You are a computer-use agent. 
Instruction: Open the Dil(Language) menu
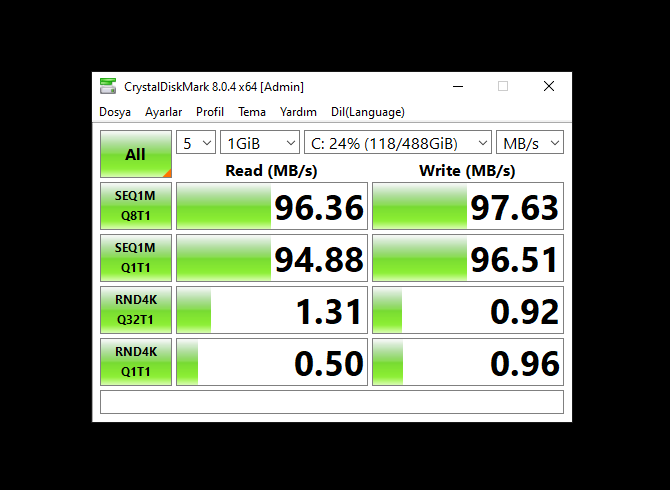coord(368,112)
